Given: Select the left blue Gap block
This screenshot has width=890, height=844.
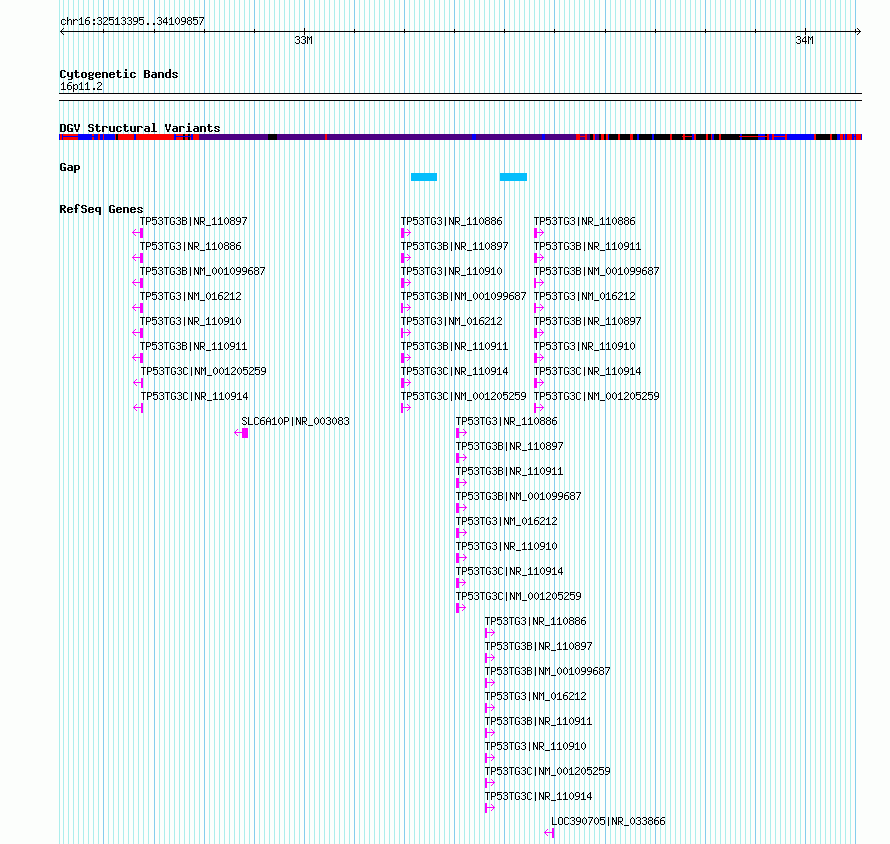Looking at the screenshot, I should click(x=424, y=177).
